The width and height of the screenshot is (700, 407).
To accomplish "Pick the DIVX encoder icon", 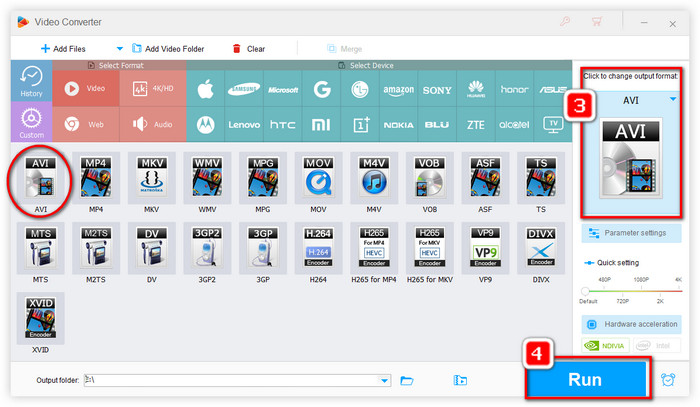I will pyautogui.click(x=541, y=248).
